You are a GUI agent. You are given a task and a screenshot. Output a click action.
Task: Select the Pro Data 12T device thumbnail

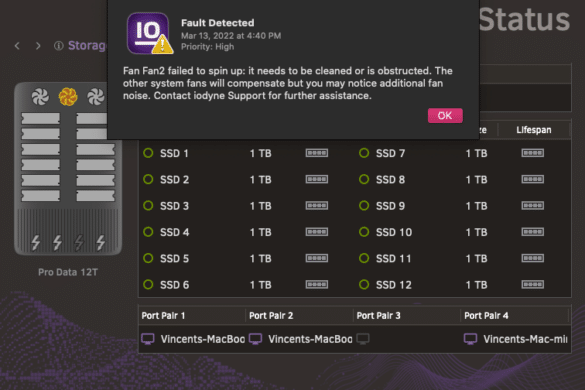(68, 169)
